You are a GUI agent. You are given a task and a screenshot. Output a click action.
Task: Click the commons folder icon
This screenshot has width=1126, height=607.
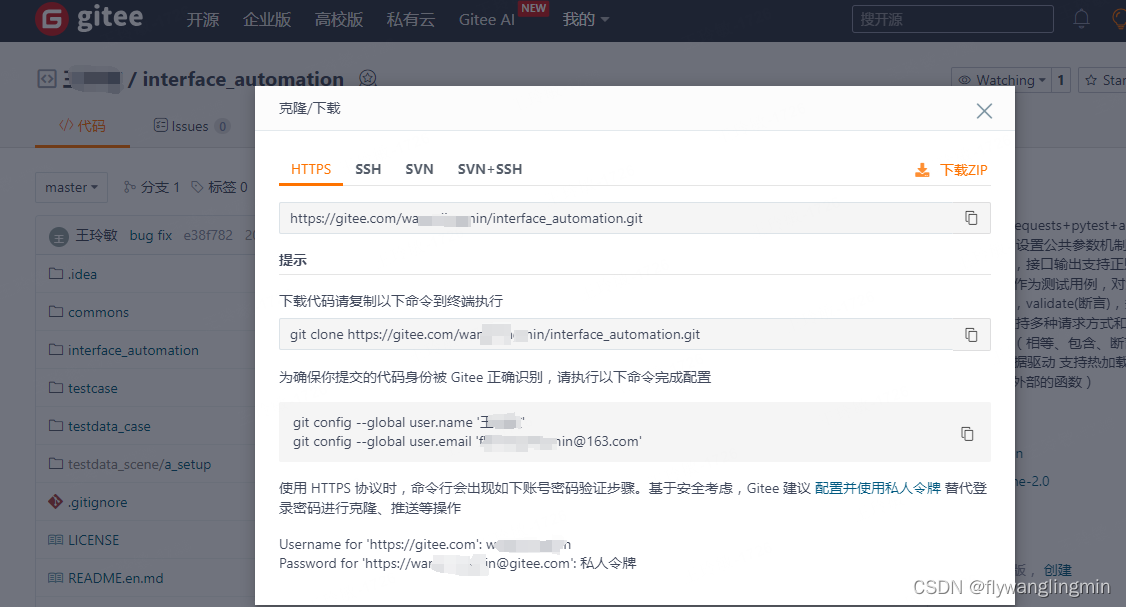pyautogui.click(x=56, y=312)
